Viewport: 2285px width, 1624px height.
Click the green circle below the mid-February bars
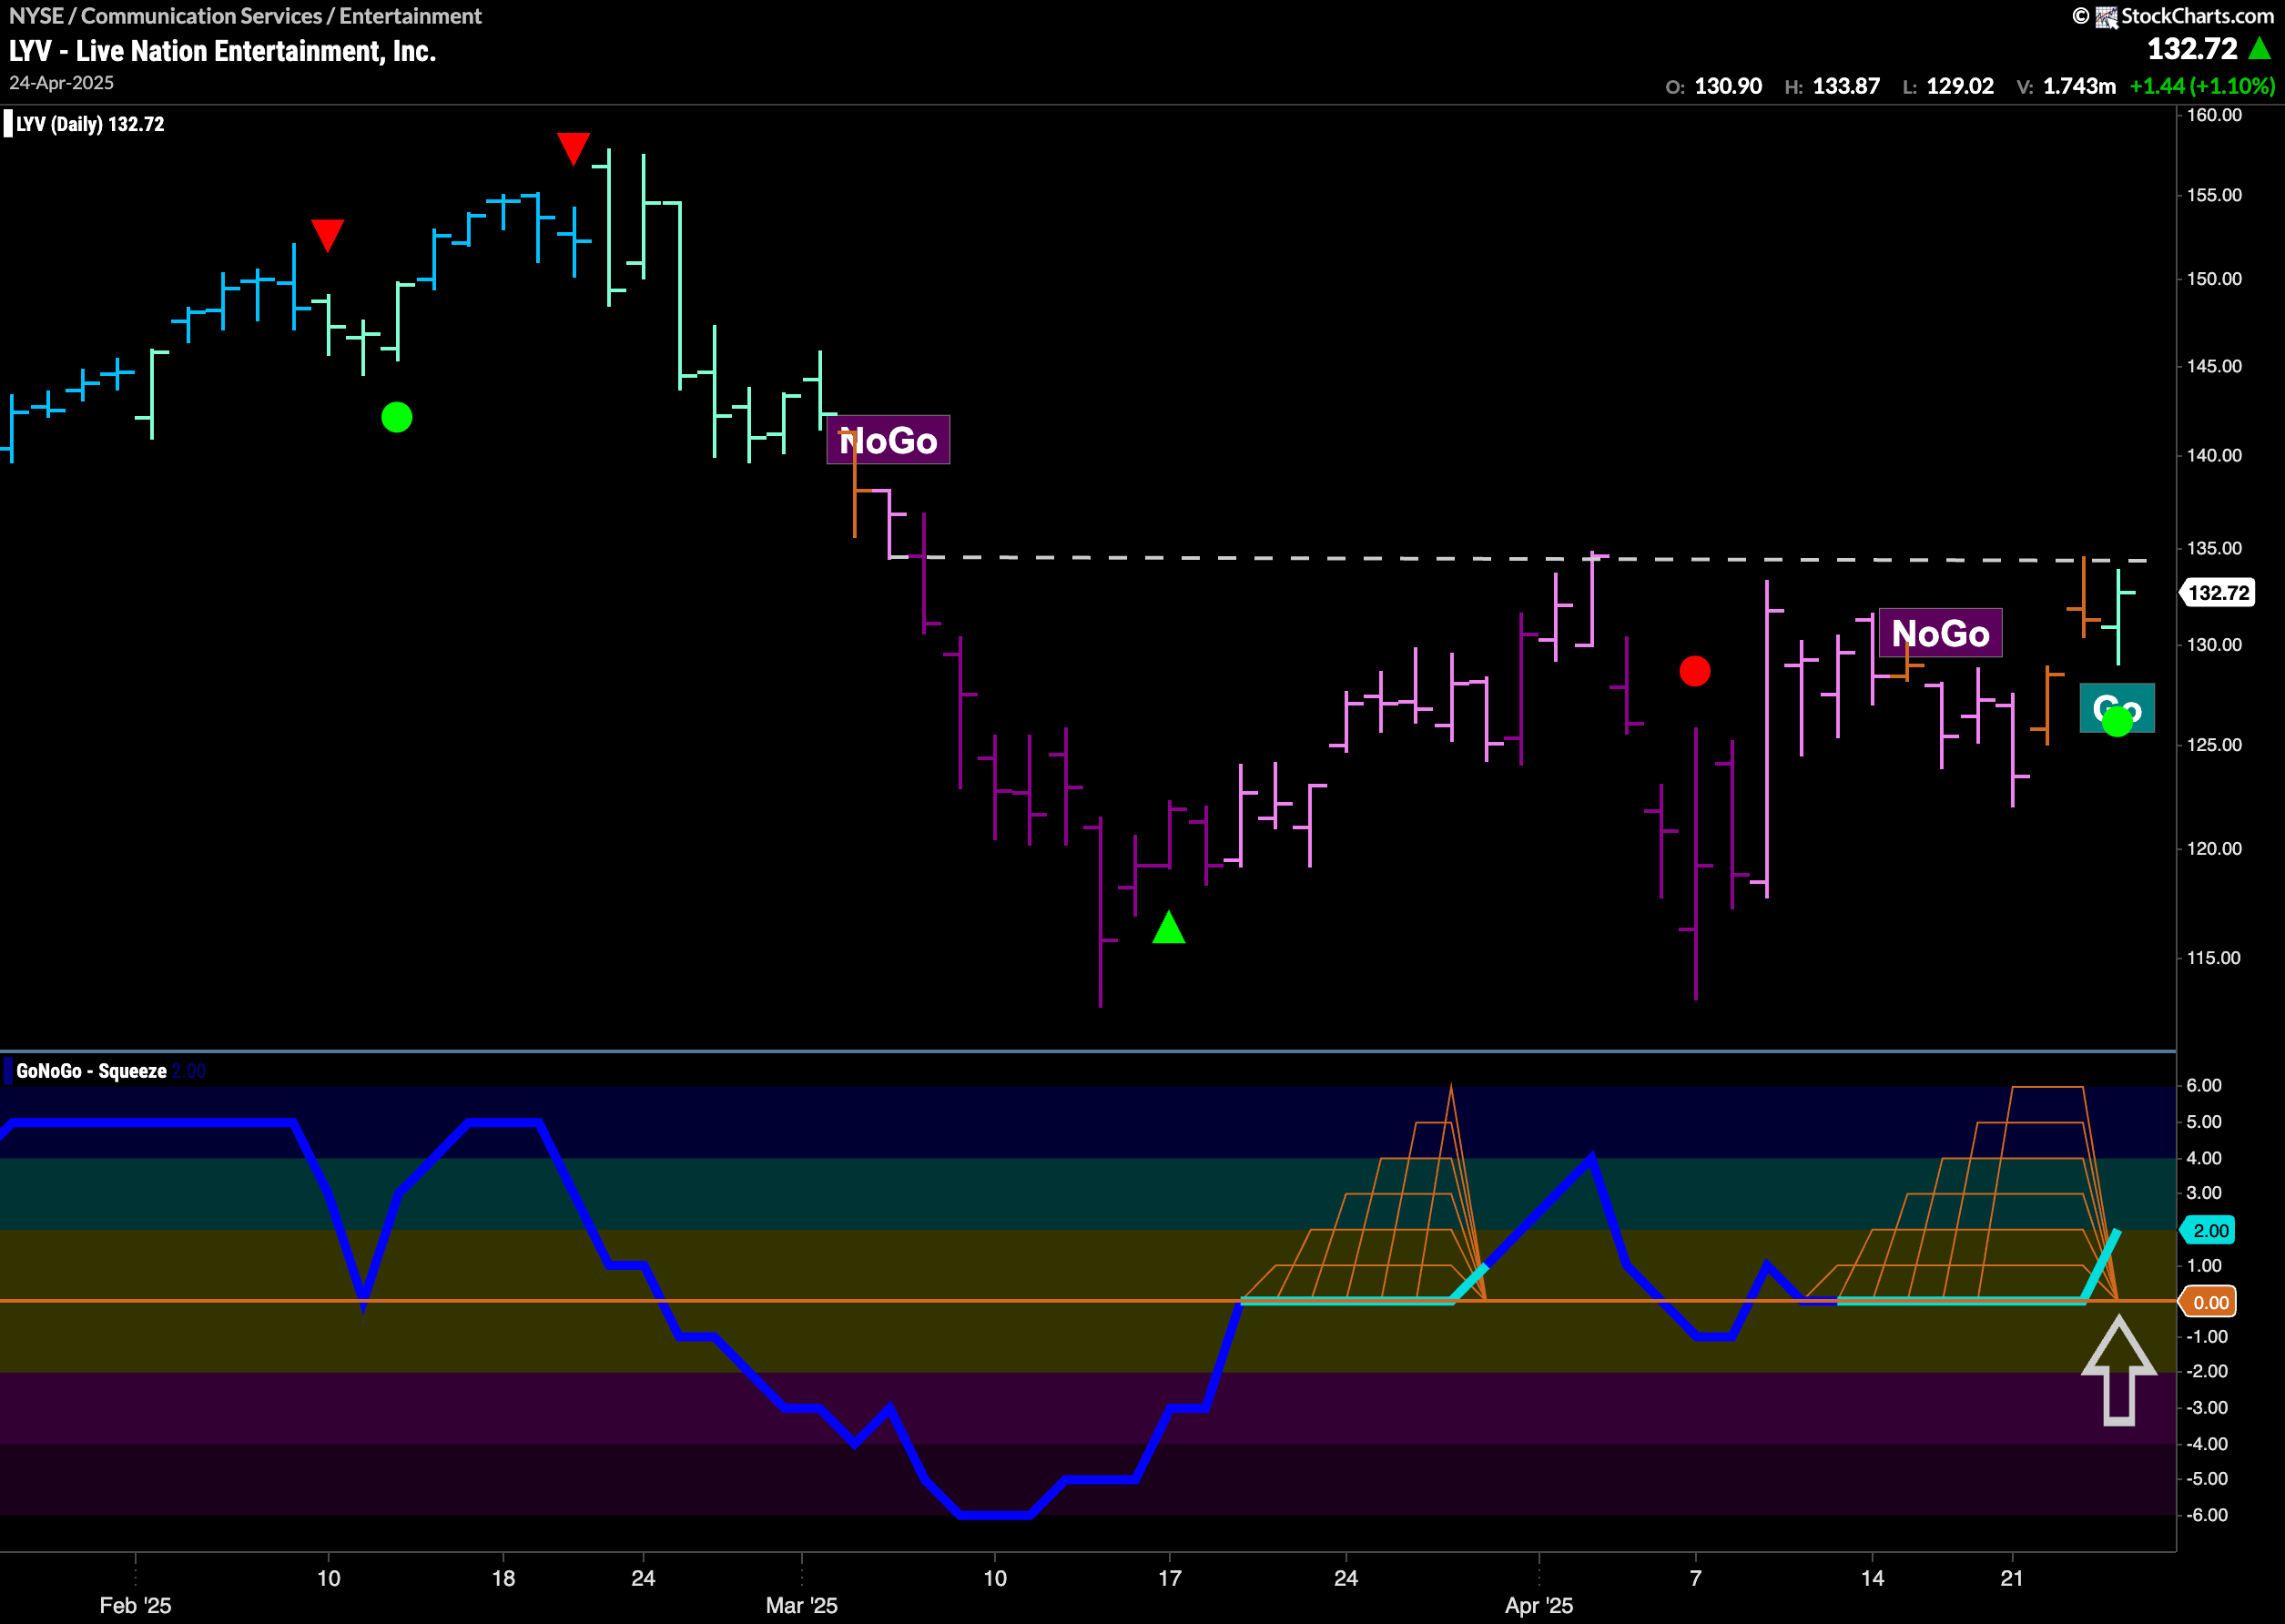[397, 417]
